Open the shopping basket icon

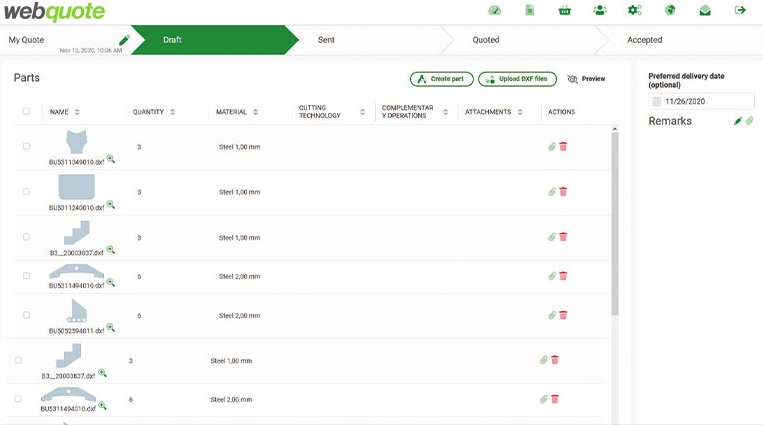pyautogui.click(x=565, y=10)
